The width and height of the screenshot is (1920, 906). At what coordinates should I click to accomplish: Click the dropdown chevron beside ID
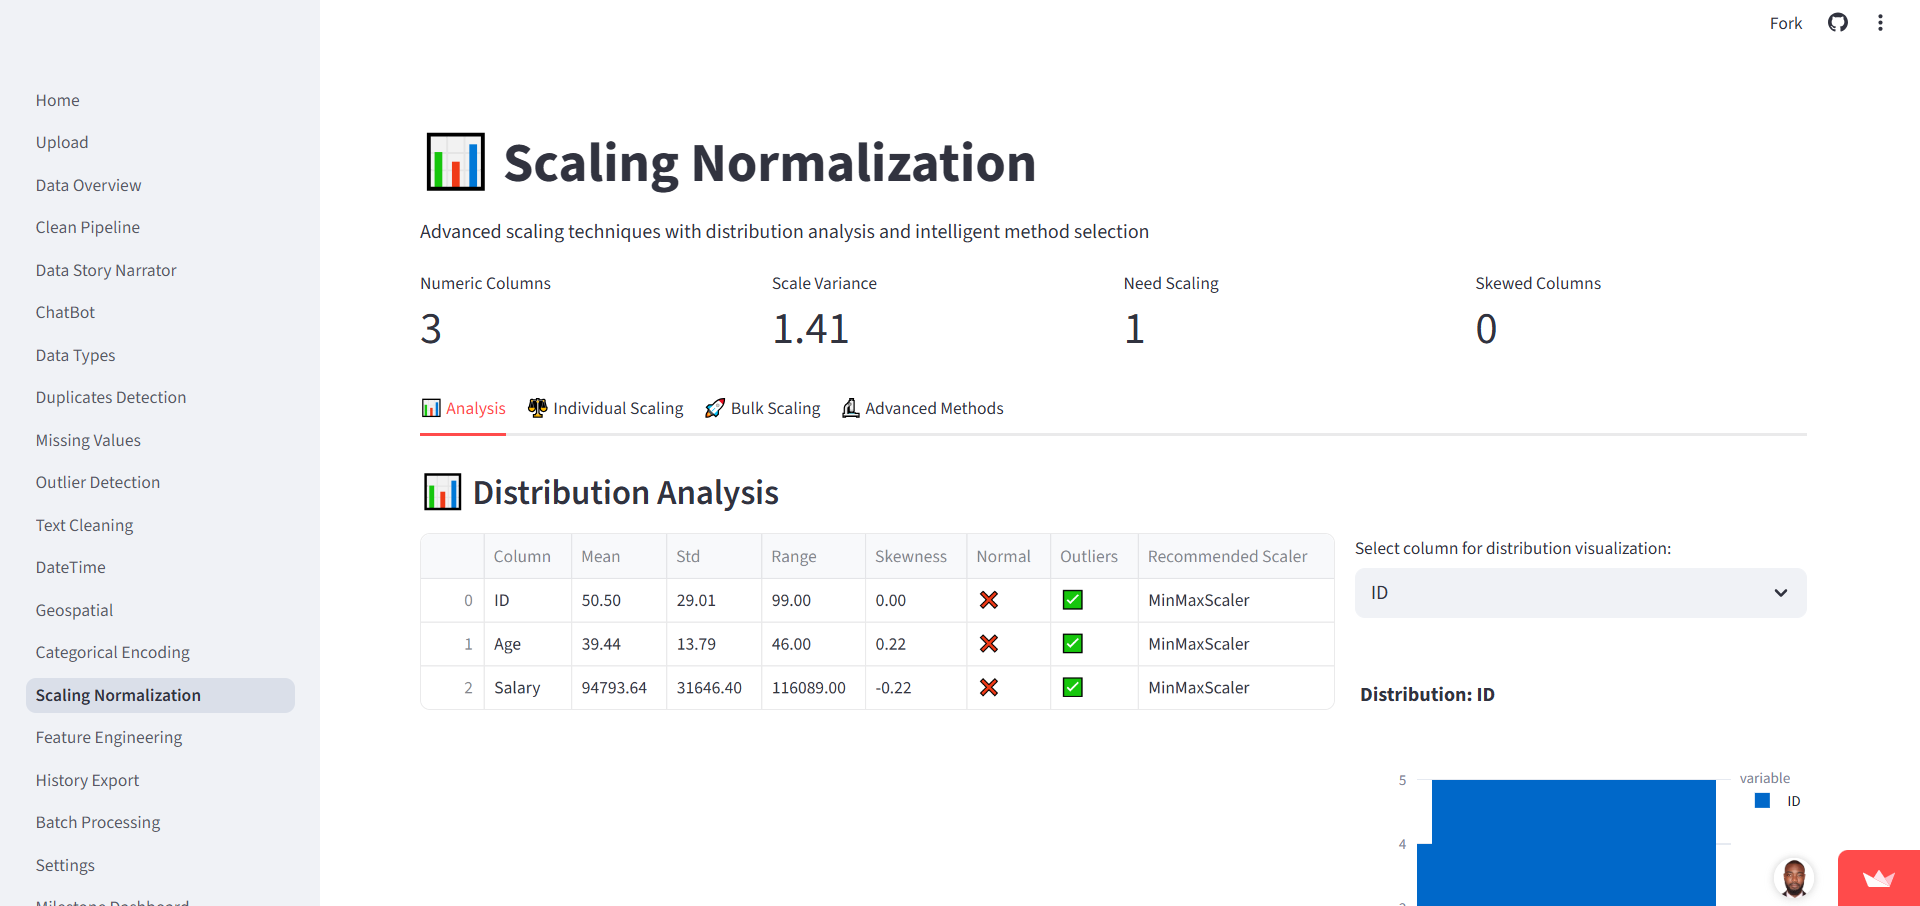(1781, 592)
